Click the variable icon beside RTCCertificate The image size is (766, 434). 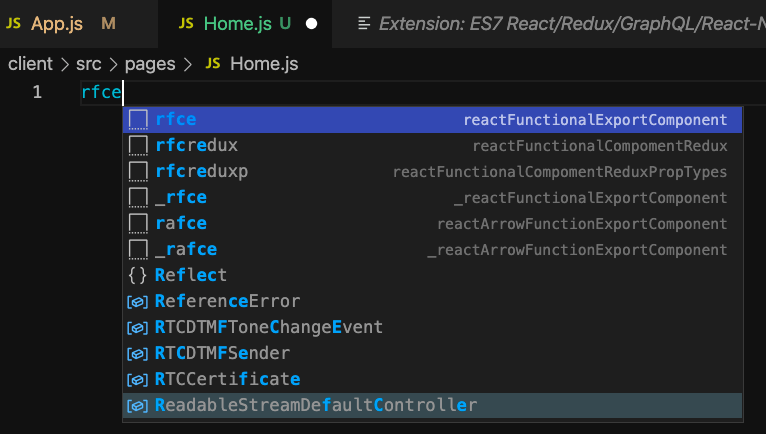pos(138,379)
